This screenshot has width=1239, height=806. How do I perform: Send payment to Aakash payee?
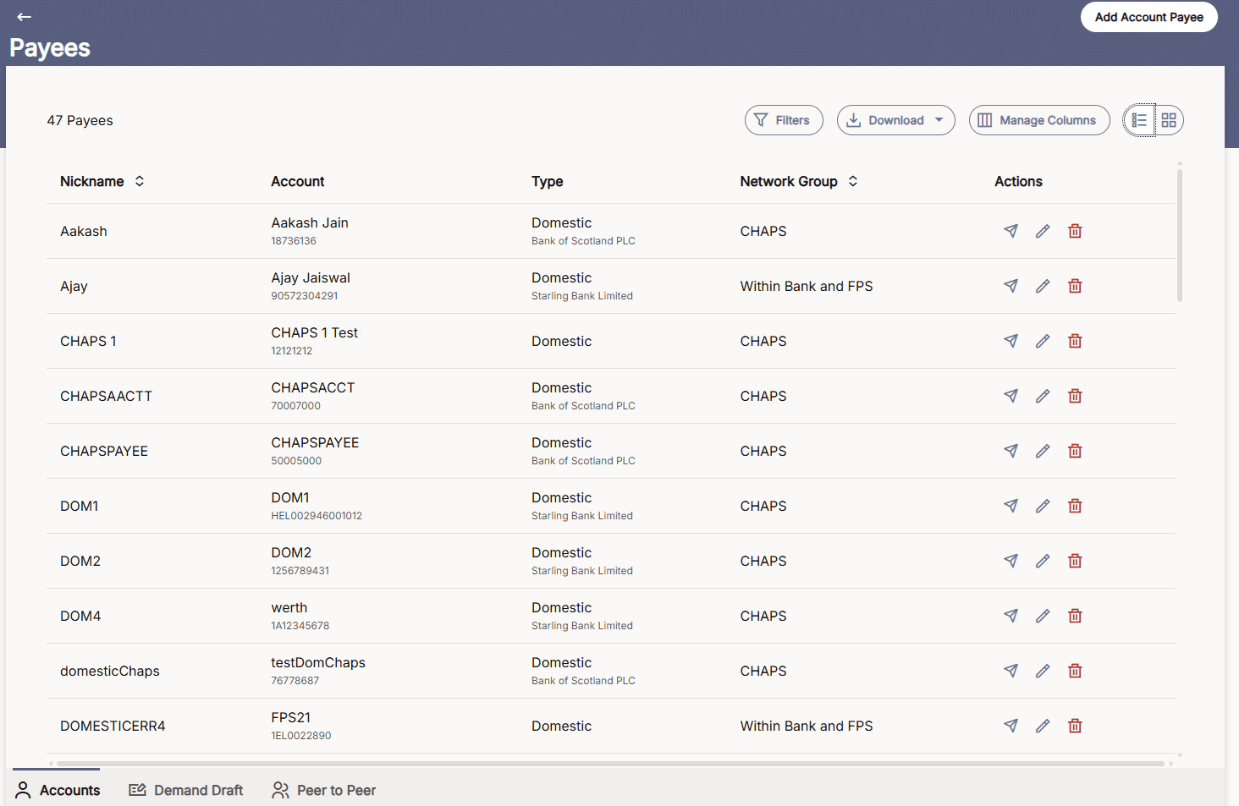click(x=1011, y=231)
